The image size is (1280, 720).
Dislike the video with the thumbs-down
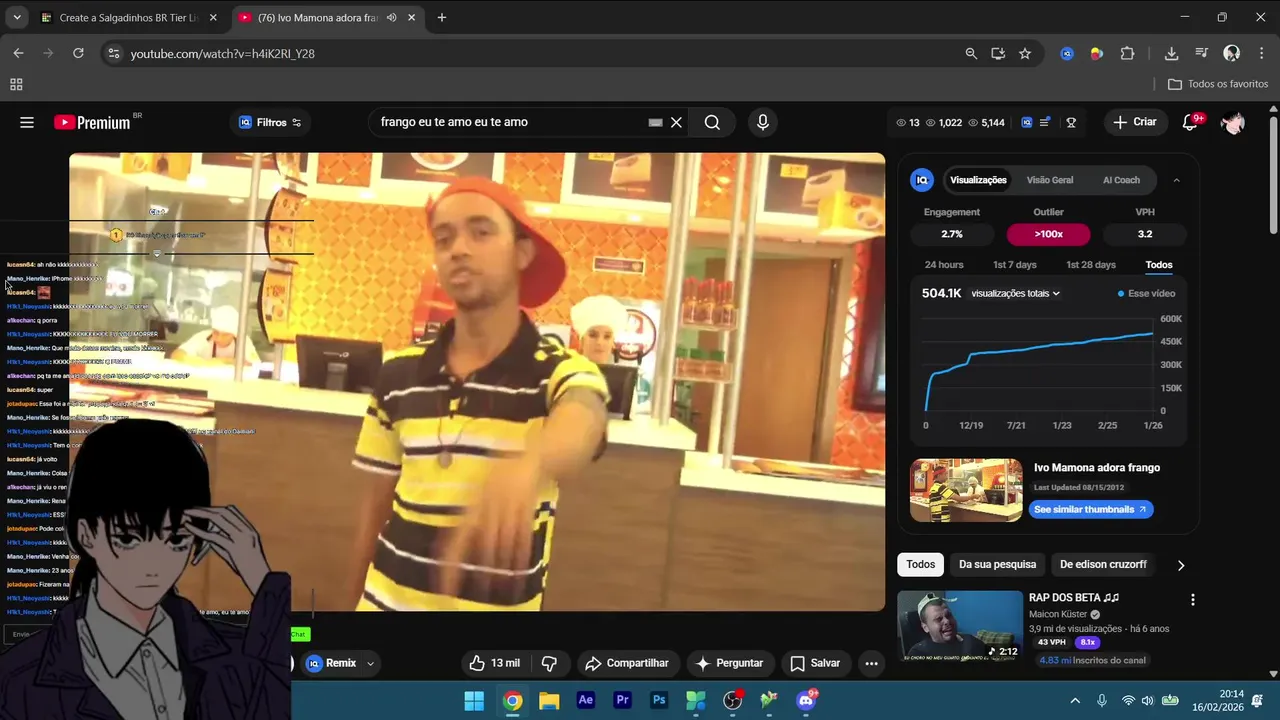point(549,663)
